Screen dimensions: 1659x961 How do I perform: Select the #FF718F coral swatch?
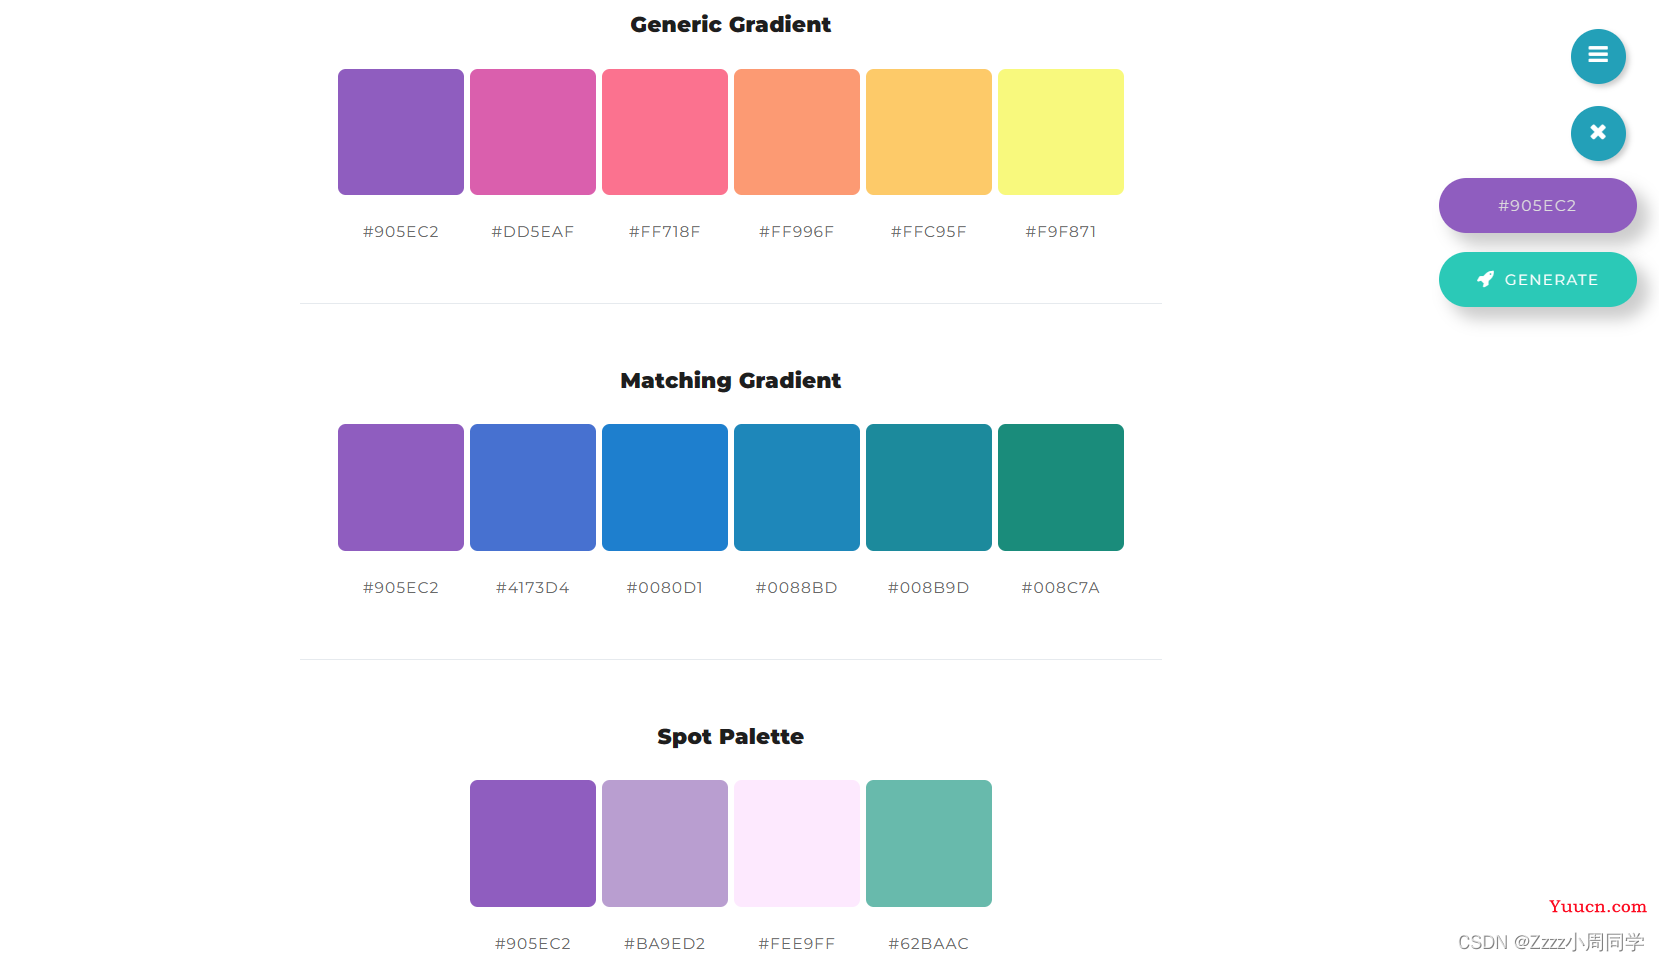click(x=664, y=132)
